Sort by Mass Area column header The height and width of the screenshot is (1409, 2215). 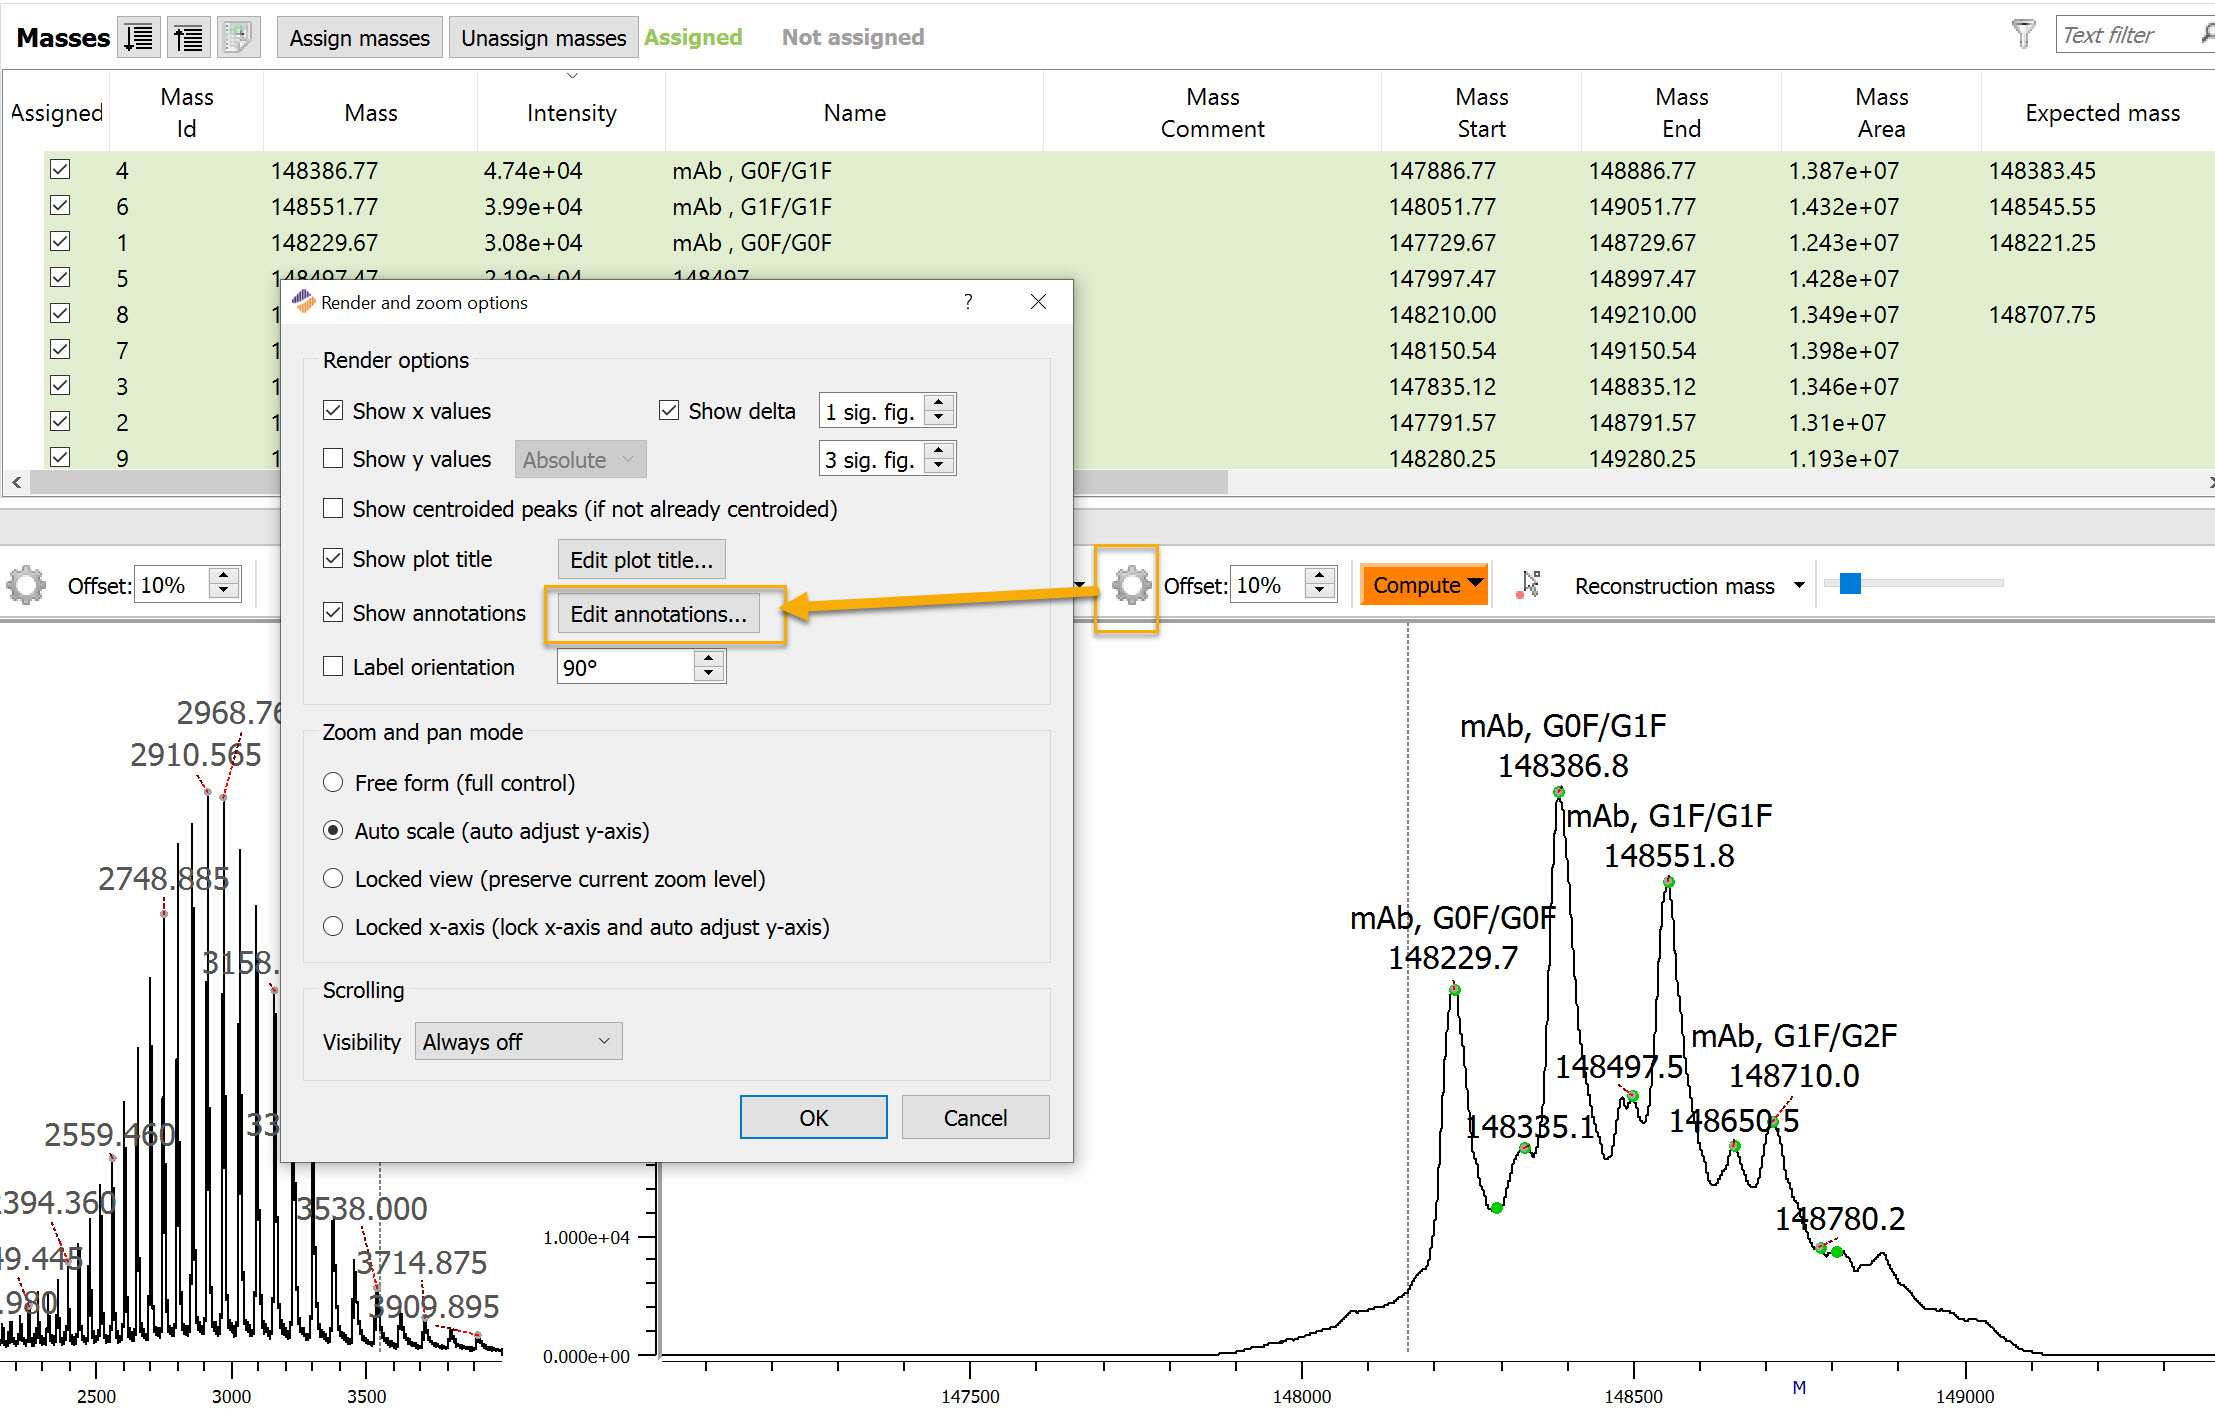tap(1881, 113)
